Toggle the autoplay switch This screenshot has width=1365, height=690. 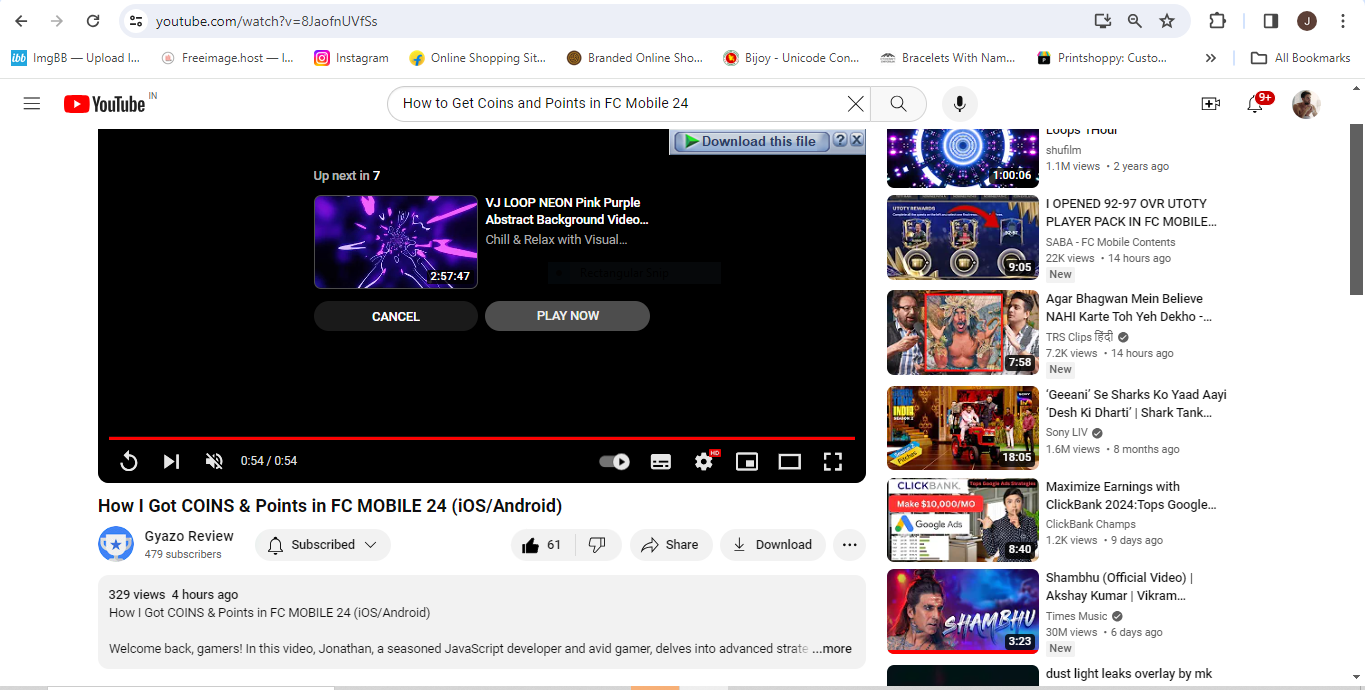614,461
